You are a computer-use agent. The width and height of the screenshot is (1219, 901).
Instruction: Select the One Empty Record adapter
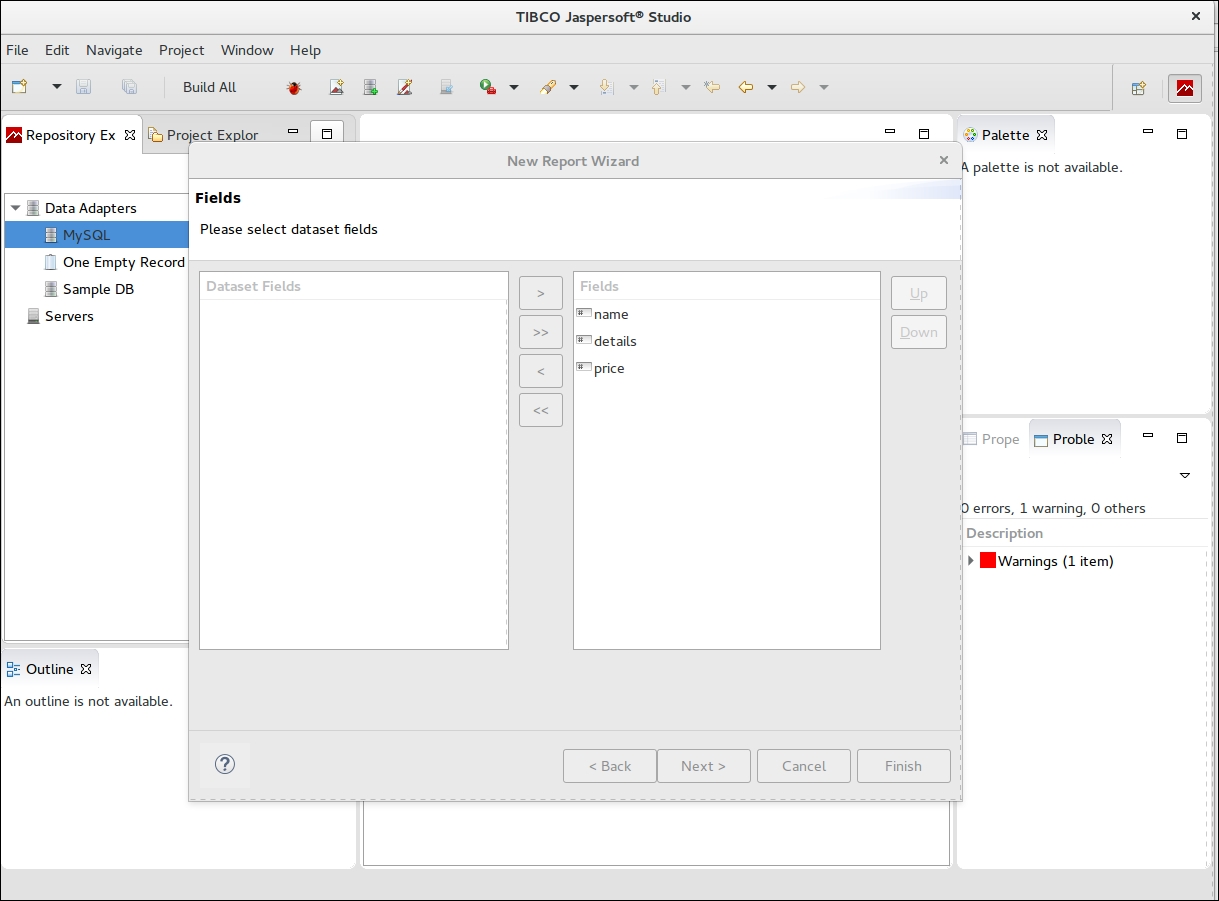[123, 262]
